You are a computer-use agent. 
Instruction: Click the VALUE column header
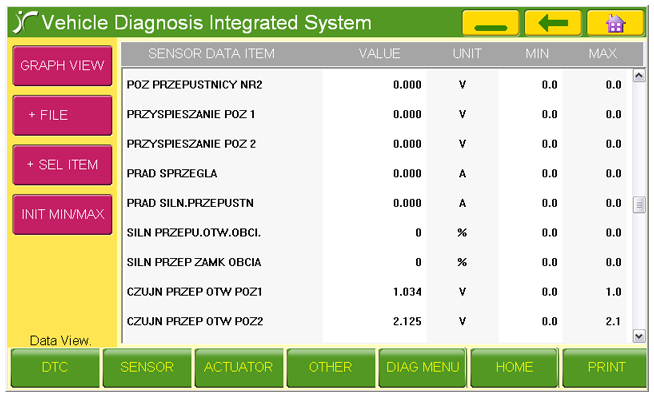coord(380,53)
